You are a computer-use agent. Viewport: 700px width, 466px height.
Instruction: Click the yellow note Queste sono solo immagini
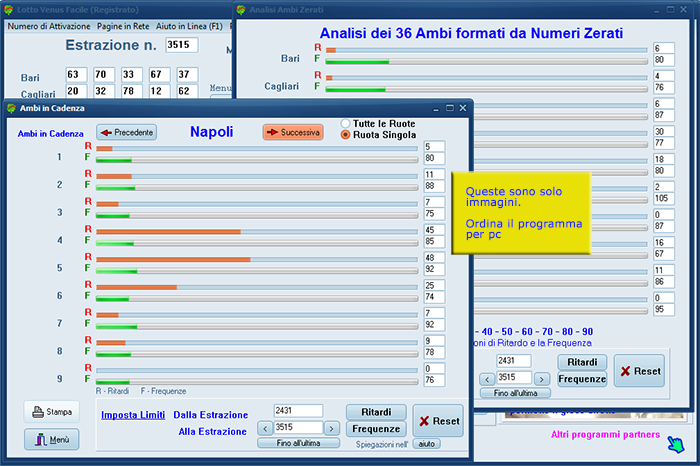(x=521, y=212)
